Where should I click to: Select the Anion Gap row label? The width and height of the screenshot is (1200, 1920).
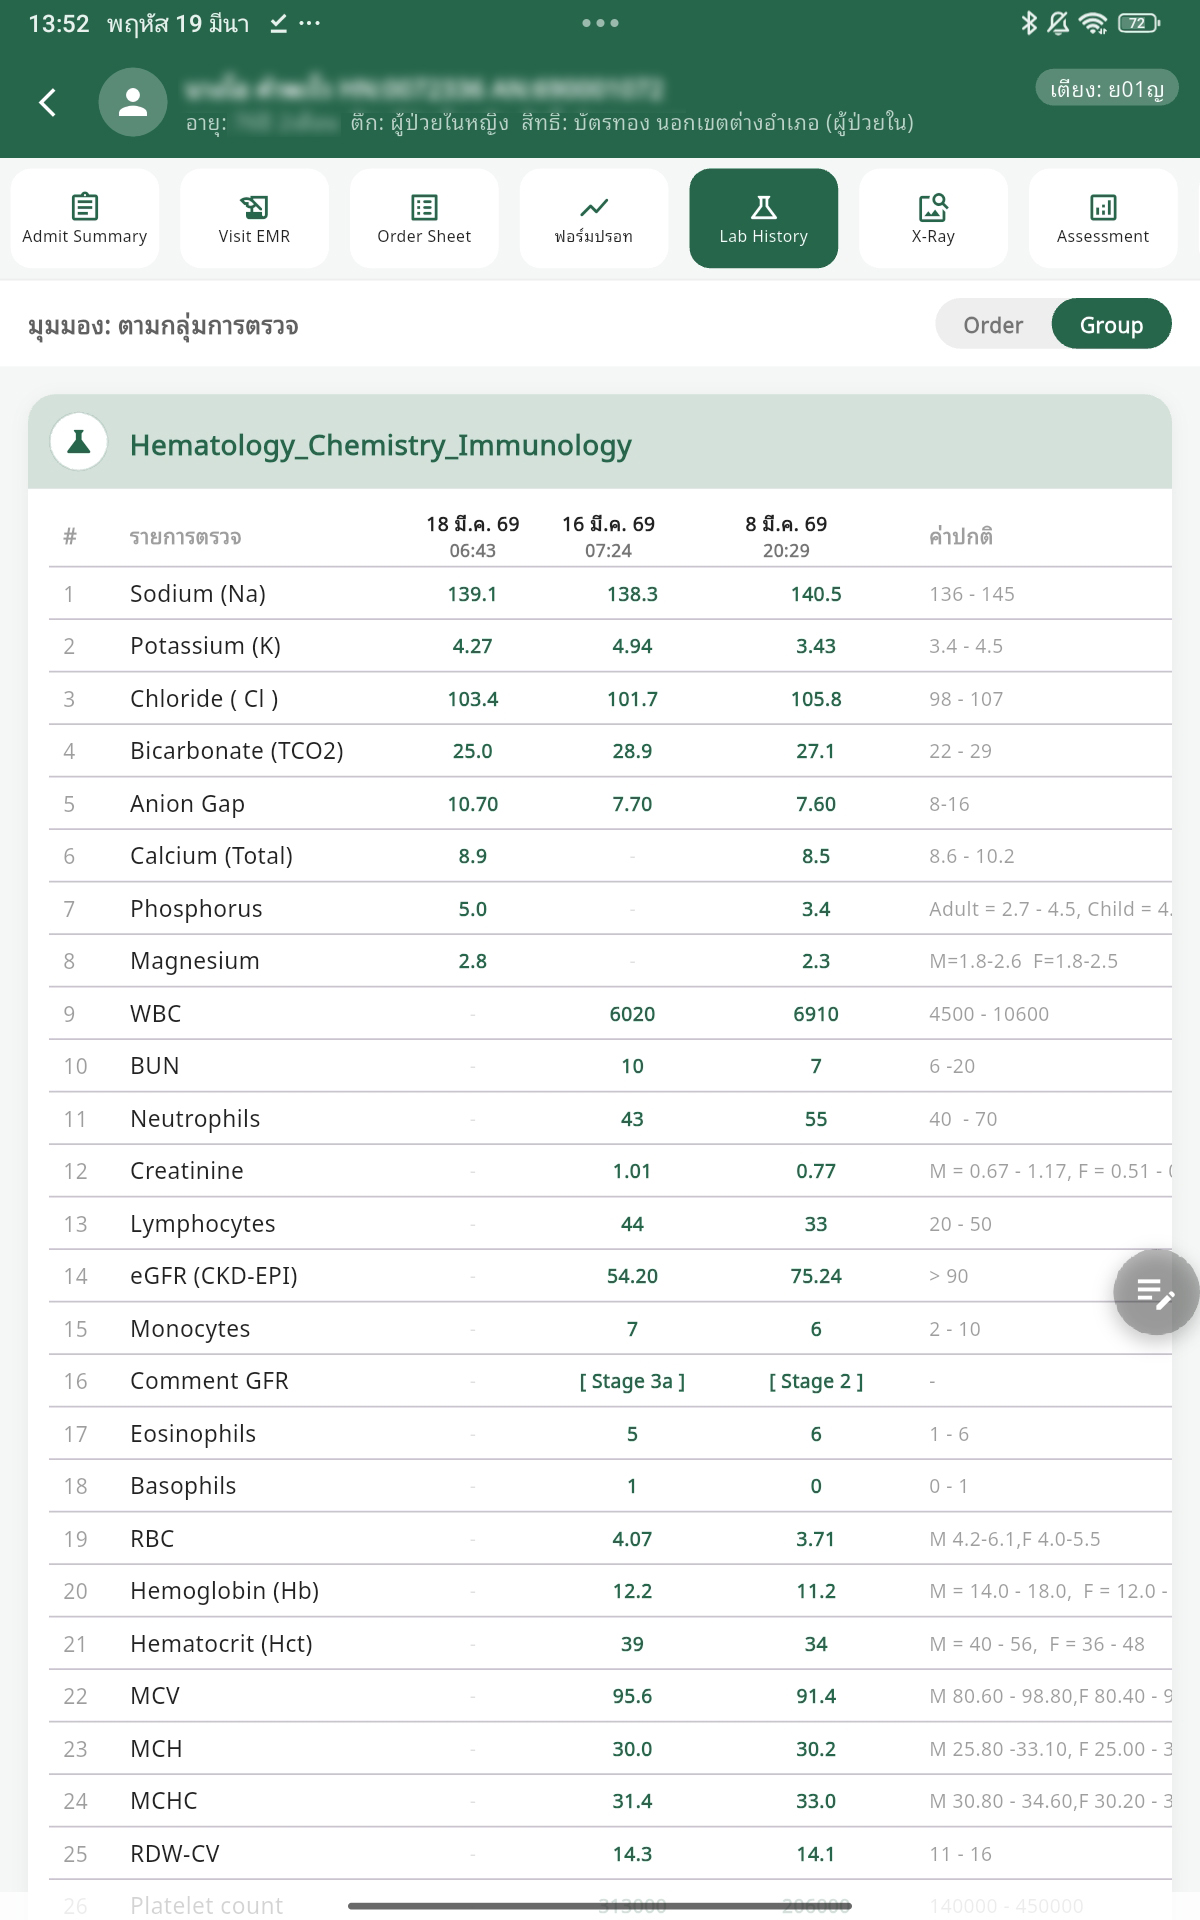187,804
